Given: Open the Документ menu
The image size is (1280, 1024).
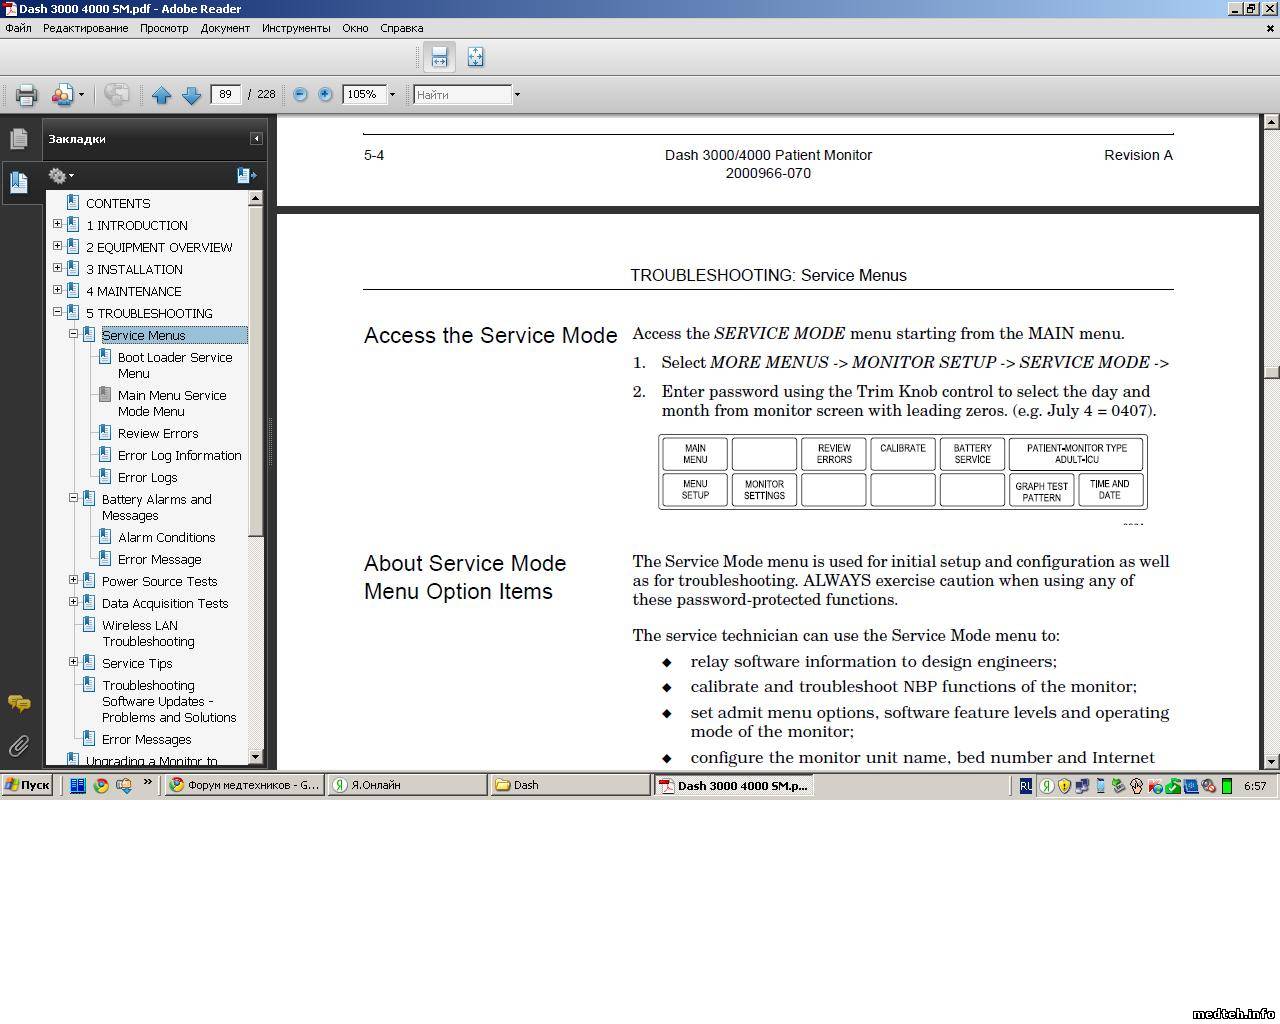Looking at the screenshot, I should 225,28.
